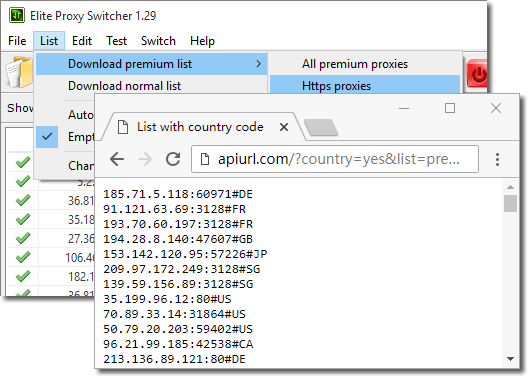Select Https proxies submenu item

365,85
